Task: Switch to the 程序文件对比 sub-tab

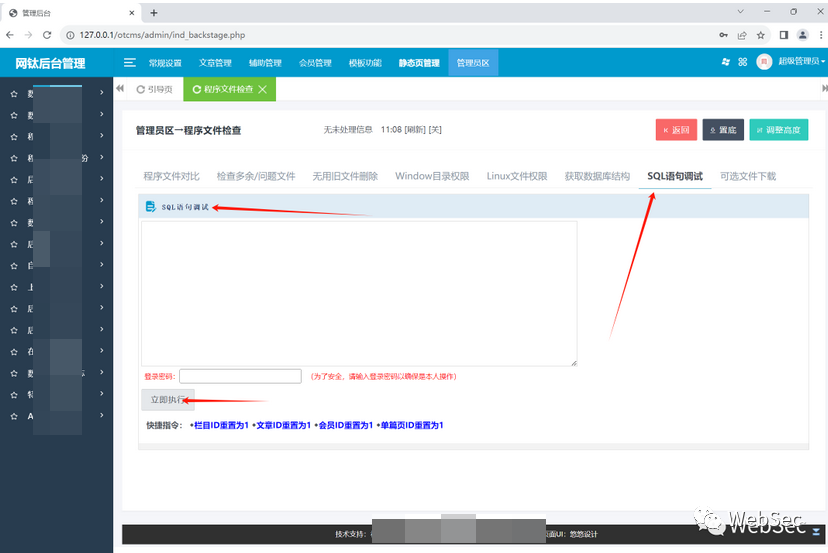Action: pos(172,176)
